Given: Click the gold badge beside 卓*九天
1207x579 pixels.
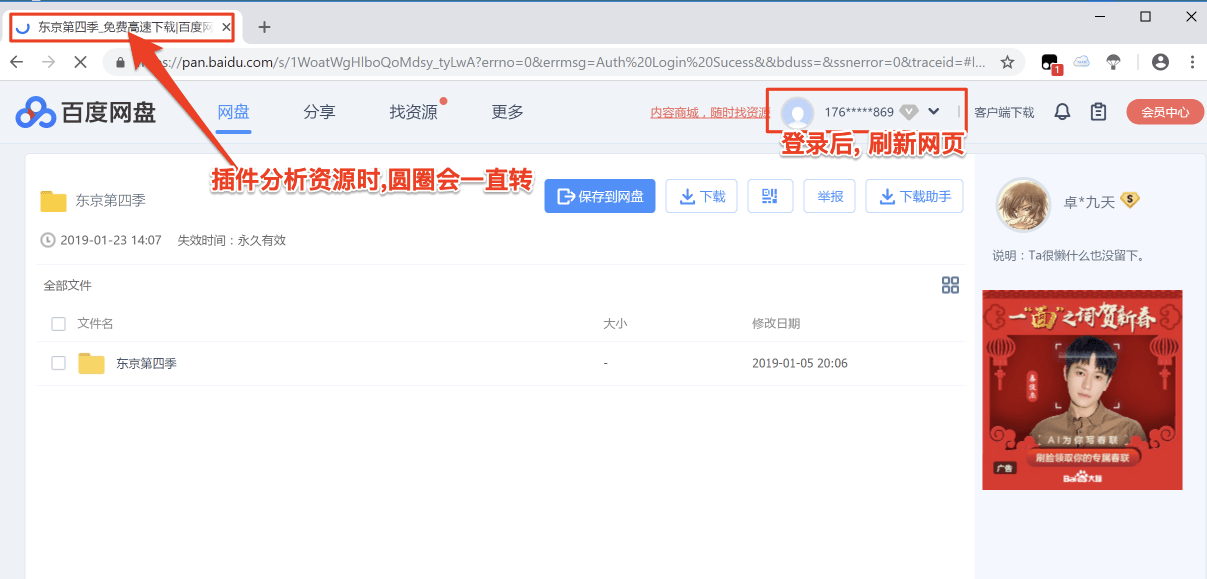Looking at the screenshot, I should [1130, 200].
